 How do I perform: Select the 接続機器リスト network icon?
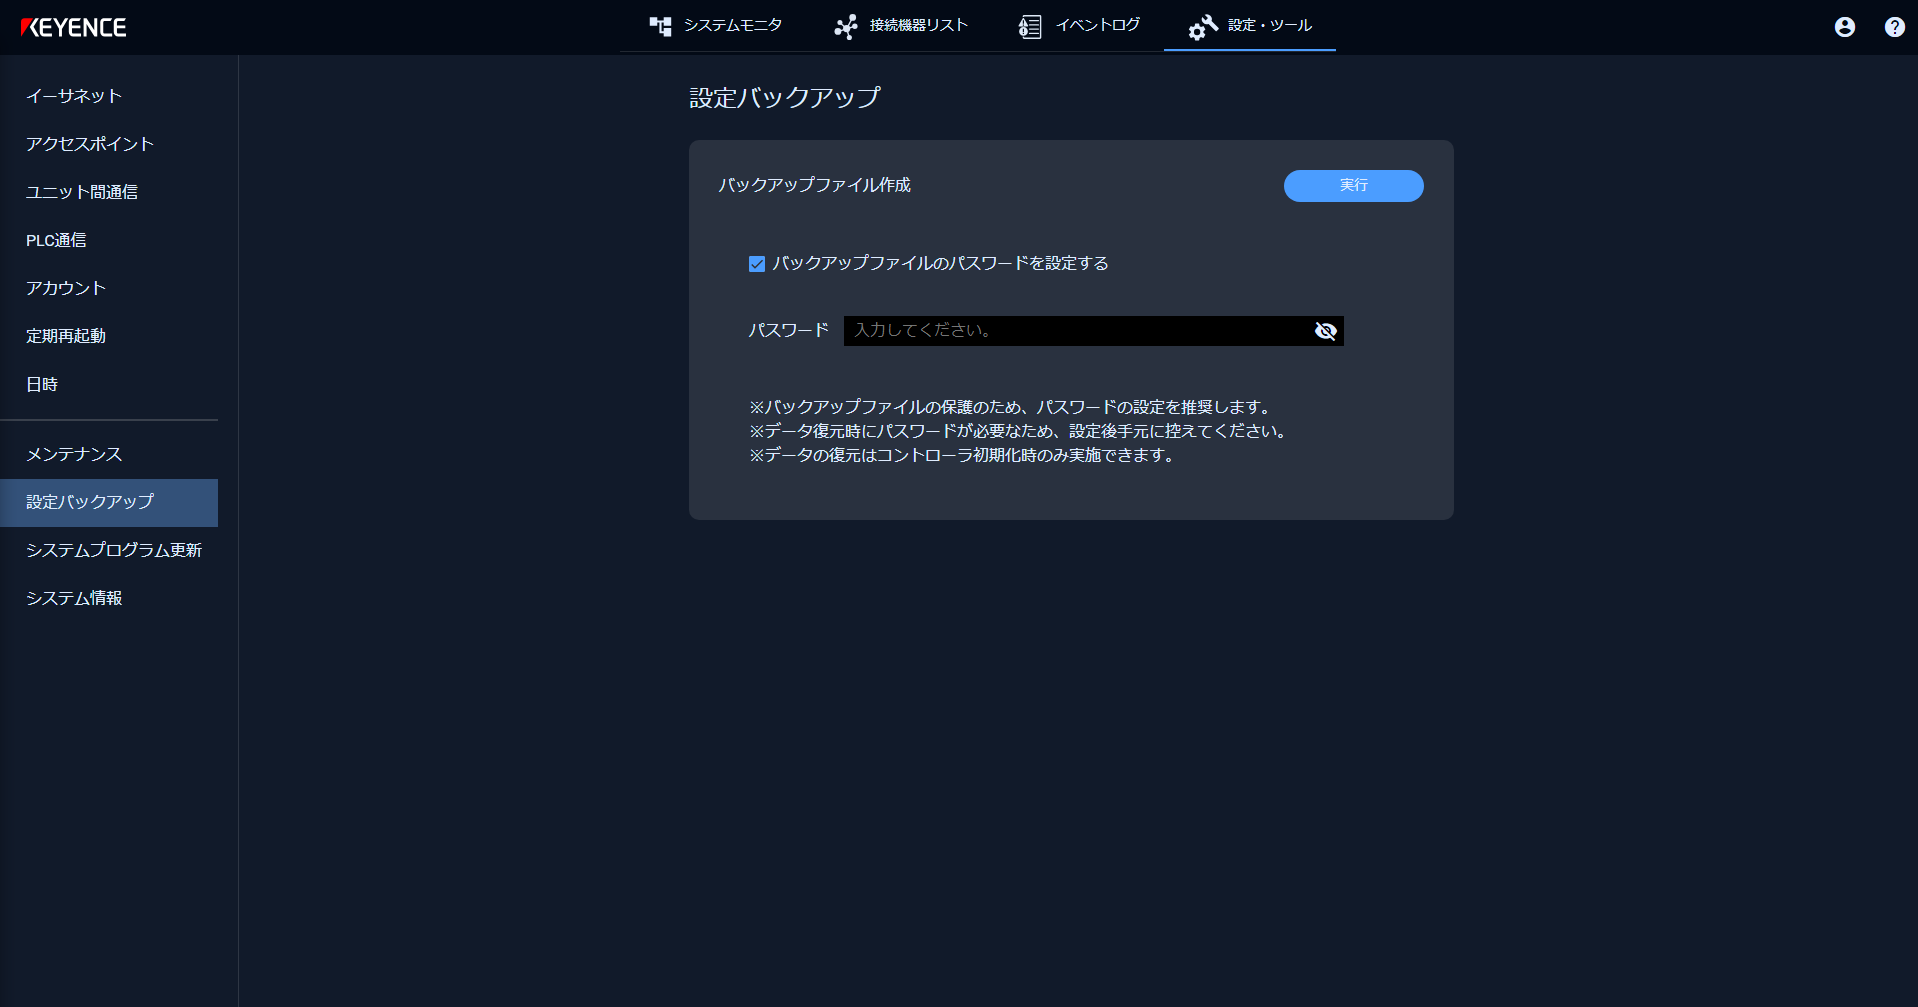pos(845,26)
